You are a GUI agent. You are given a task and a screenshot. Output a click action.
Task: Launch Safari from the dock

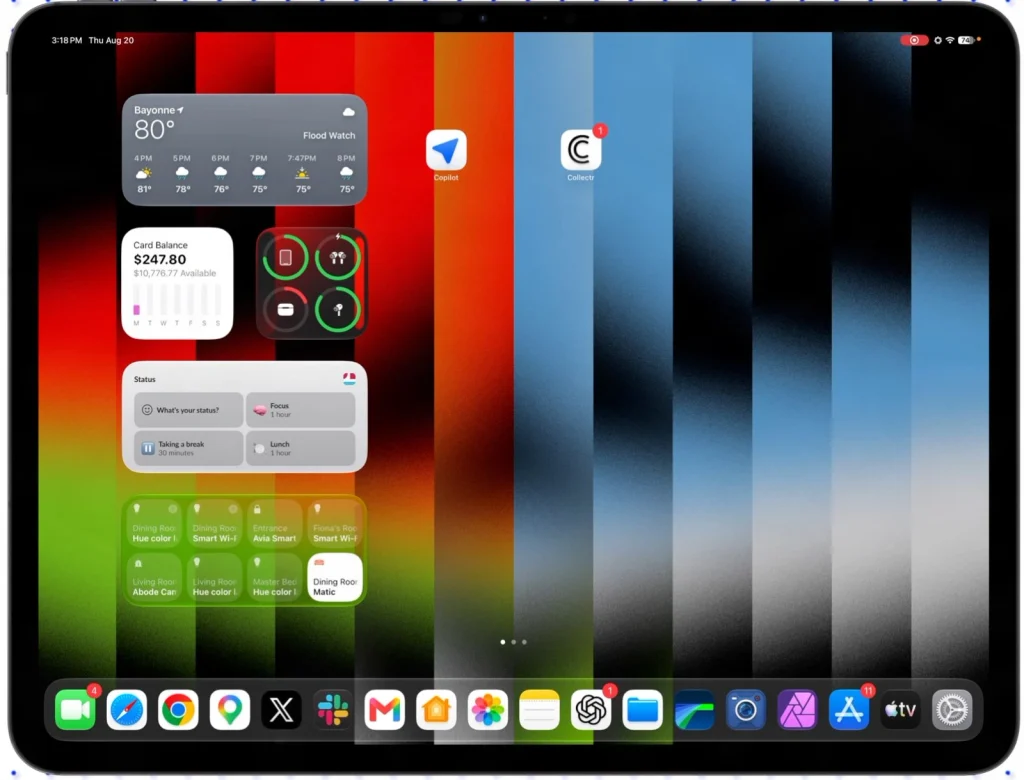coord(127,709)
